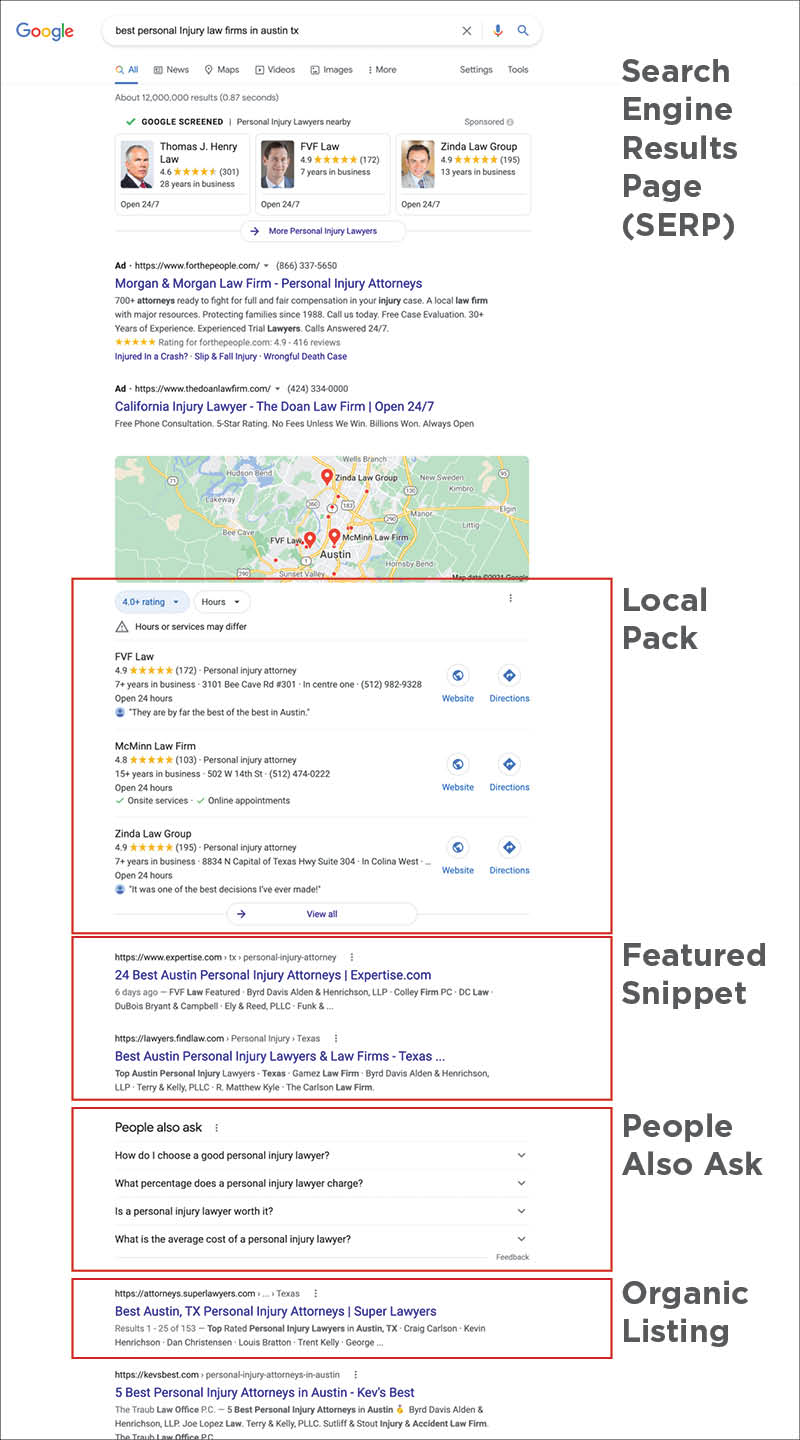Click the search magnifier icon

point(524,31)
